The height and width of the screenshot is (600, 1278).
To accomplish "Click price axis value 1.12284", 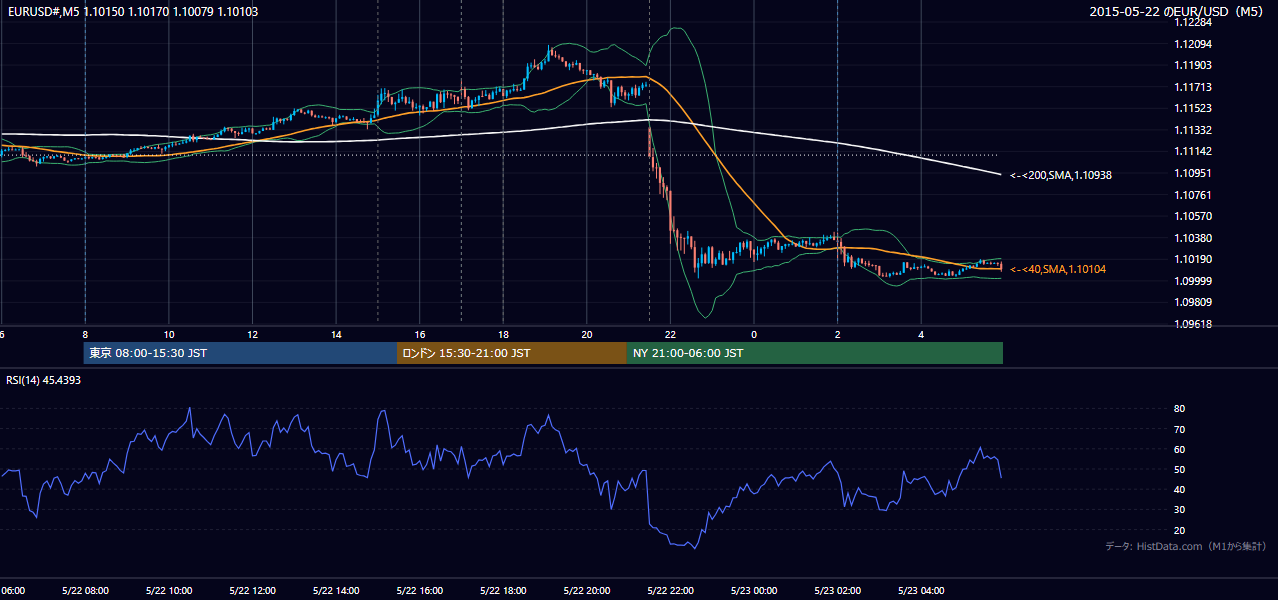I will pyautogui.click(x=1194, y=22).
